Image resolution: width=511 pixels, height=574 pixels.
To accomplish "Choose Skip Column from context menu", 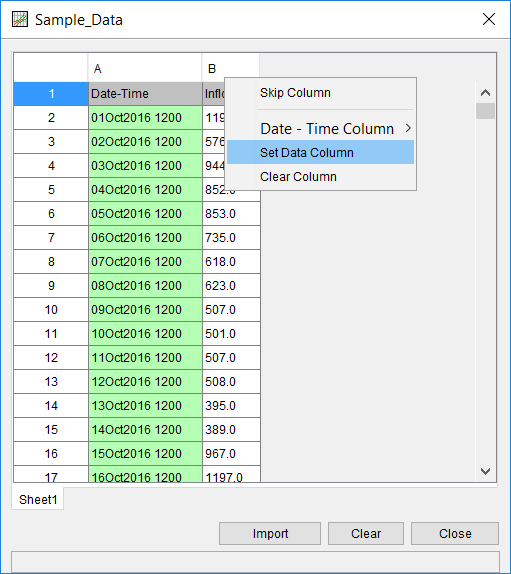I will pyautogui.click(x=320, y=93).
